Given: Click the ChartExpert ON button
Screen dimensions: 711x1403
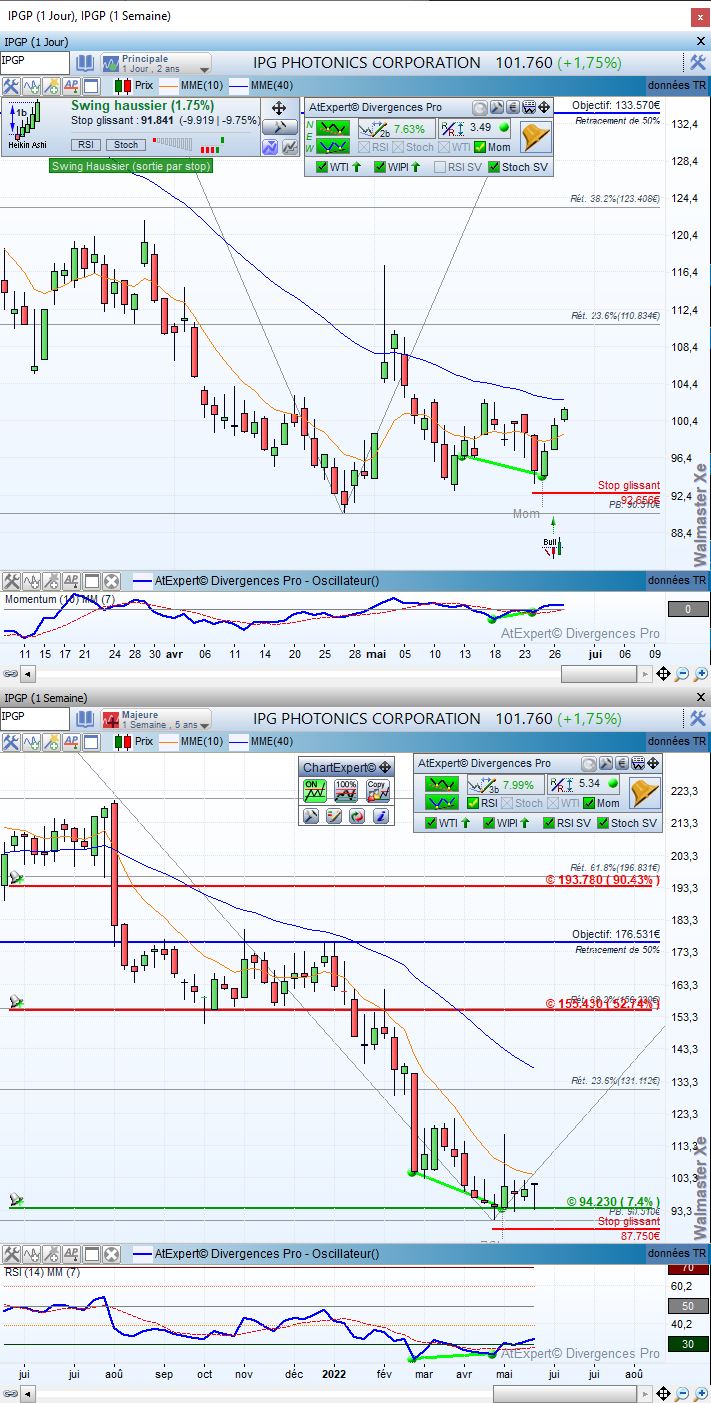Looking at the screenshot, I should pos(315,792).
